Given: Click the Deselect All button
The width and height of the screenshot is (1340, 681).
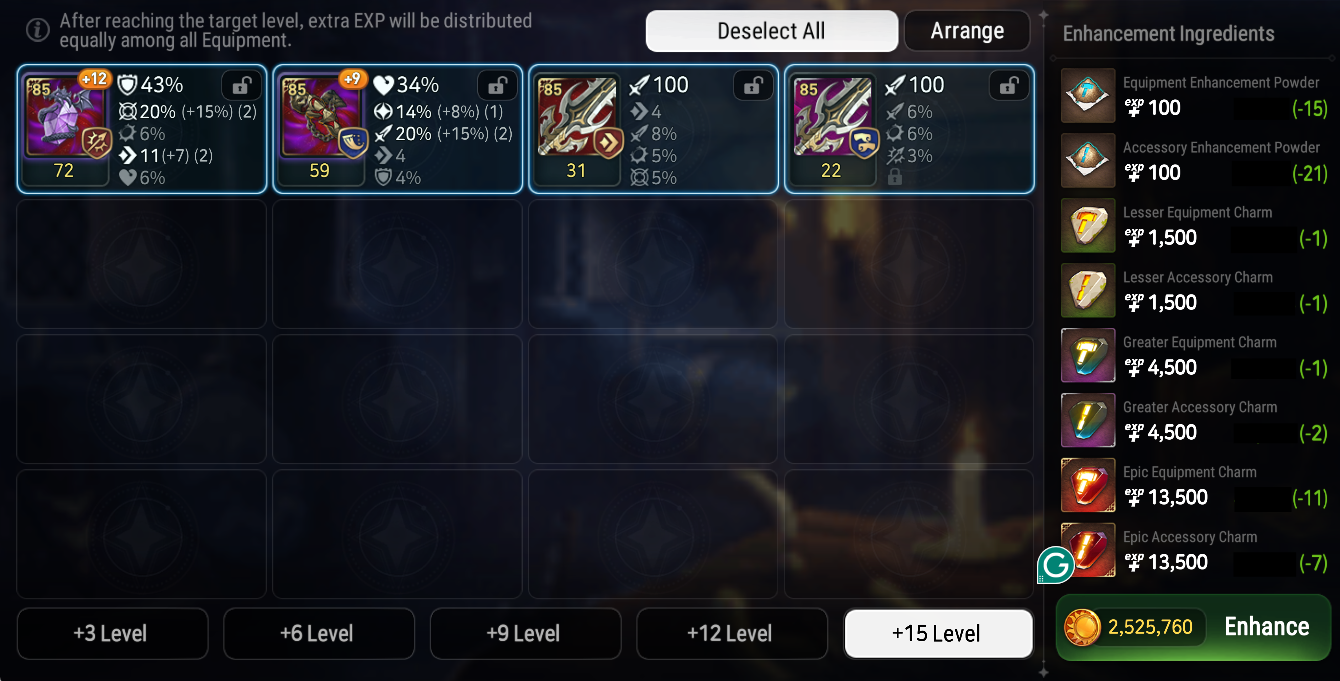Looking at the screenshot, I should click(772, 31).
